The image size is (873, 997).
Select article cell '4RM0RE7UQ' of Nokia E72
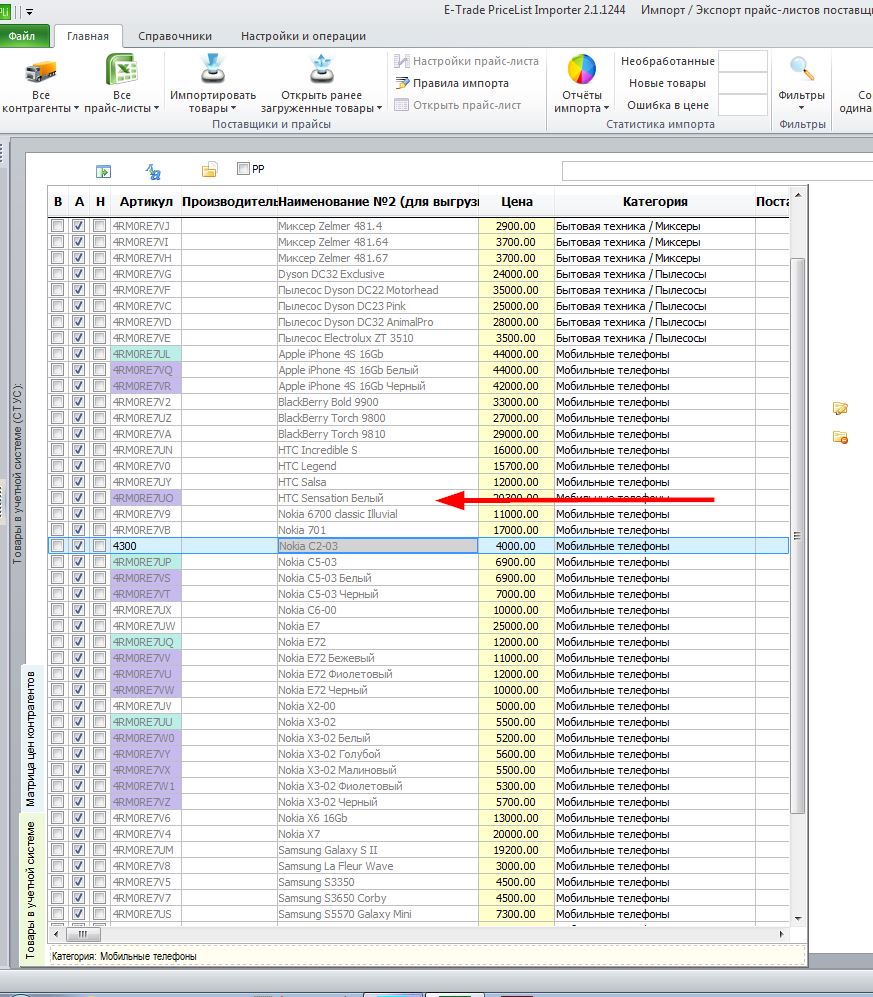point(146,642)
